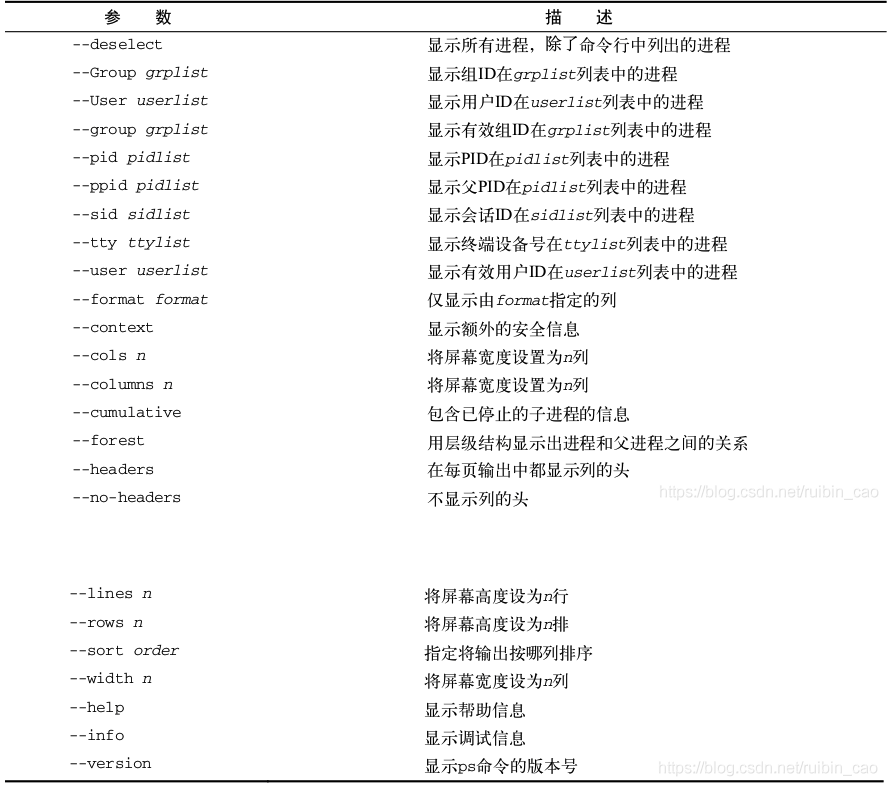
Task: Click description 用层级结构显示出进程和父进程之间的关系
Action: (x=588, y=443)
